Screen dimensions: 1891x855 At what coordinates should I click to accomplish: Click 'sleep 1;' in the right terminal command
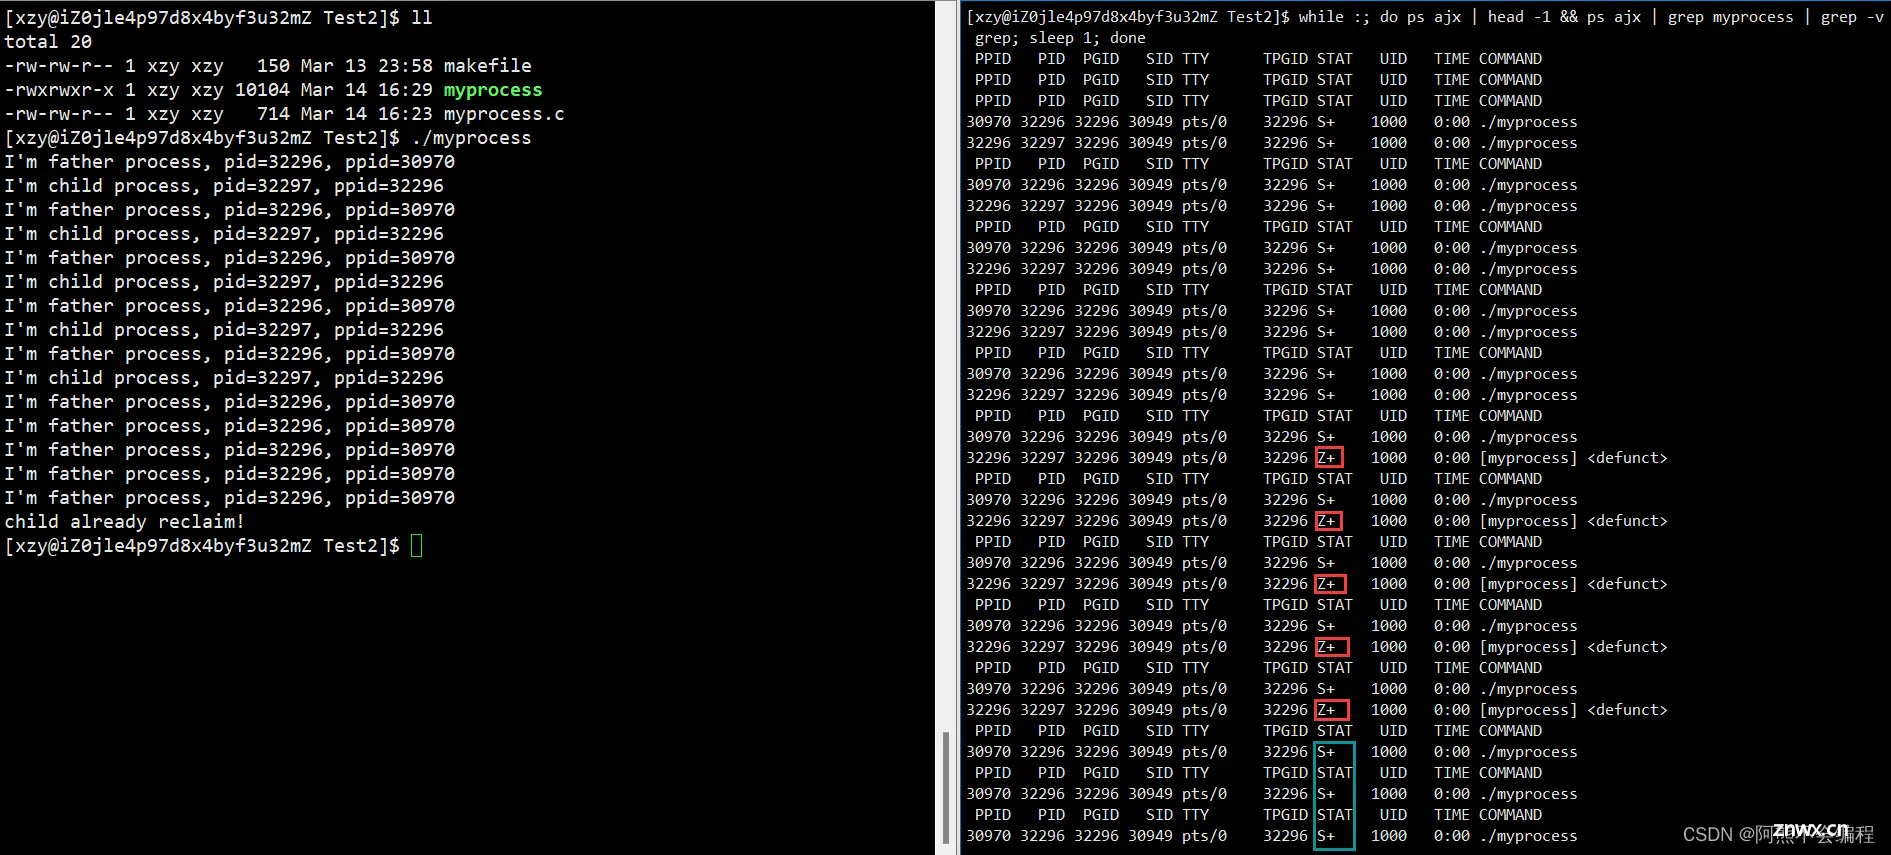1065,38
